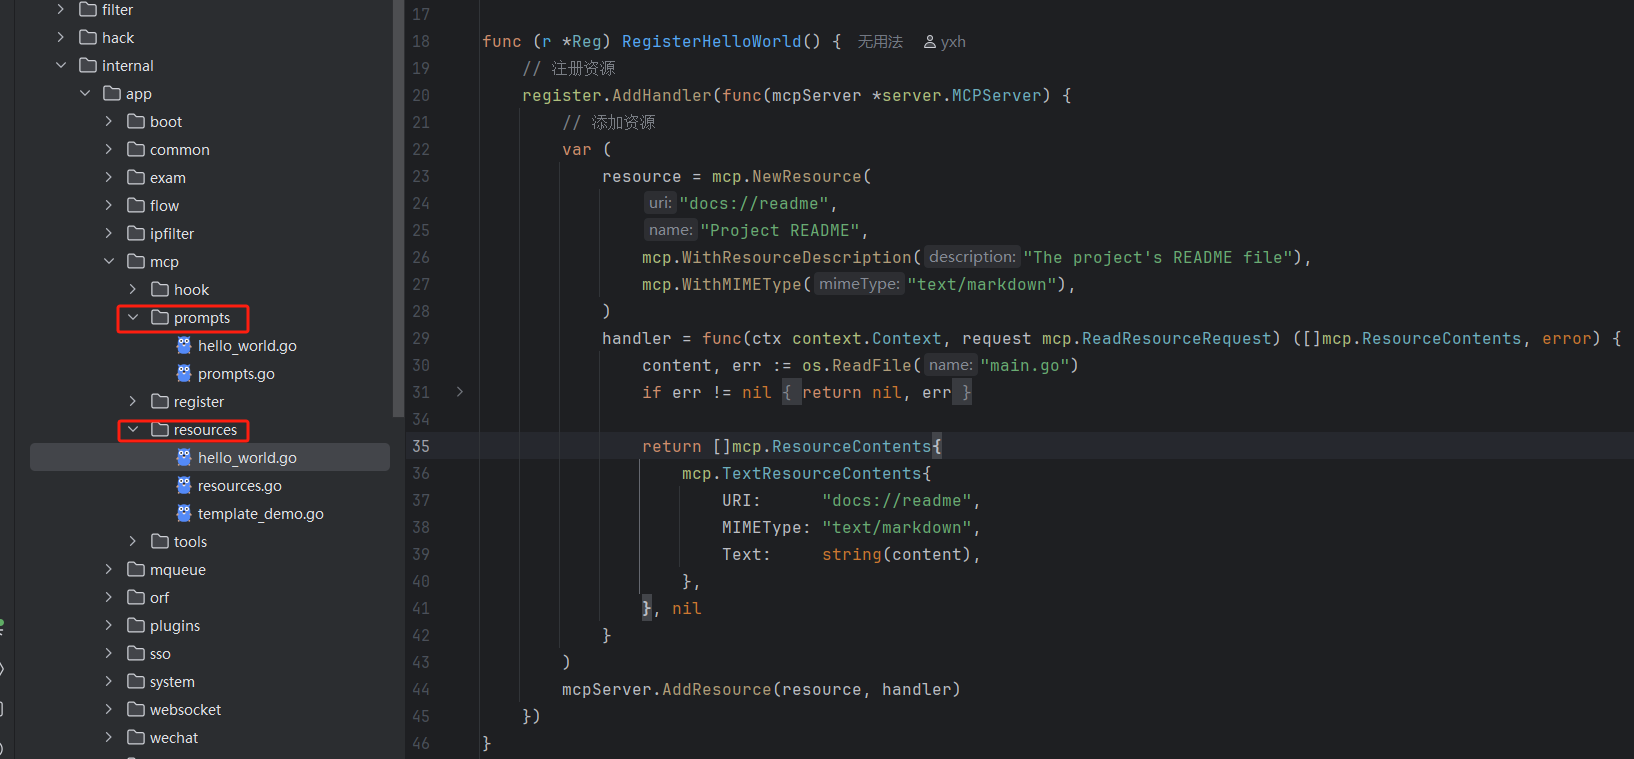Image resolution: width=1634 pixels, height=759 pixels.
Task: Click the "main.go" string literal
Action: pos(1026,365)
